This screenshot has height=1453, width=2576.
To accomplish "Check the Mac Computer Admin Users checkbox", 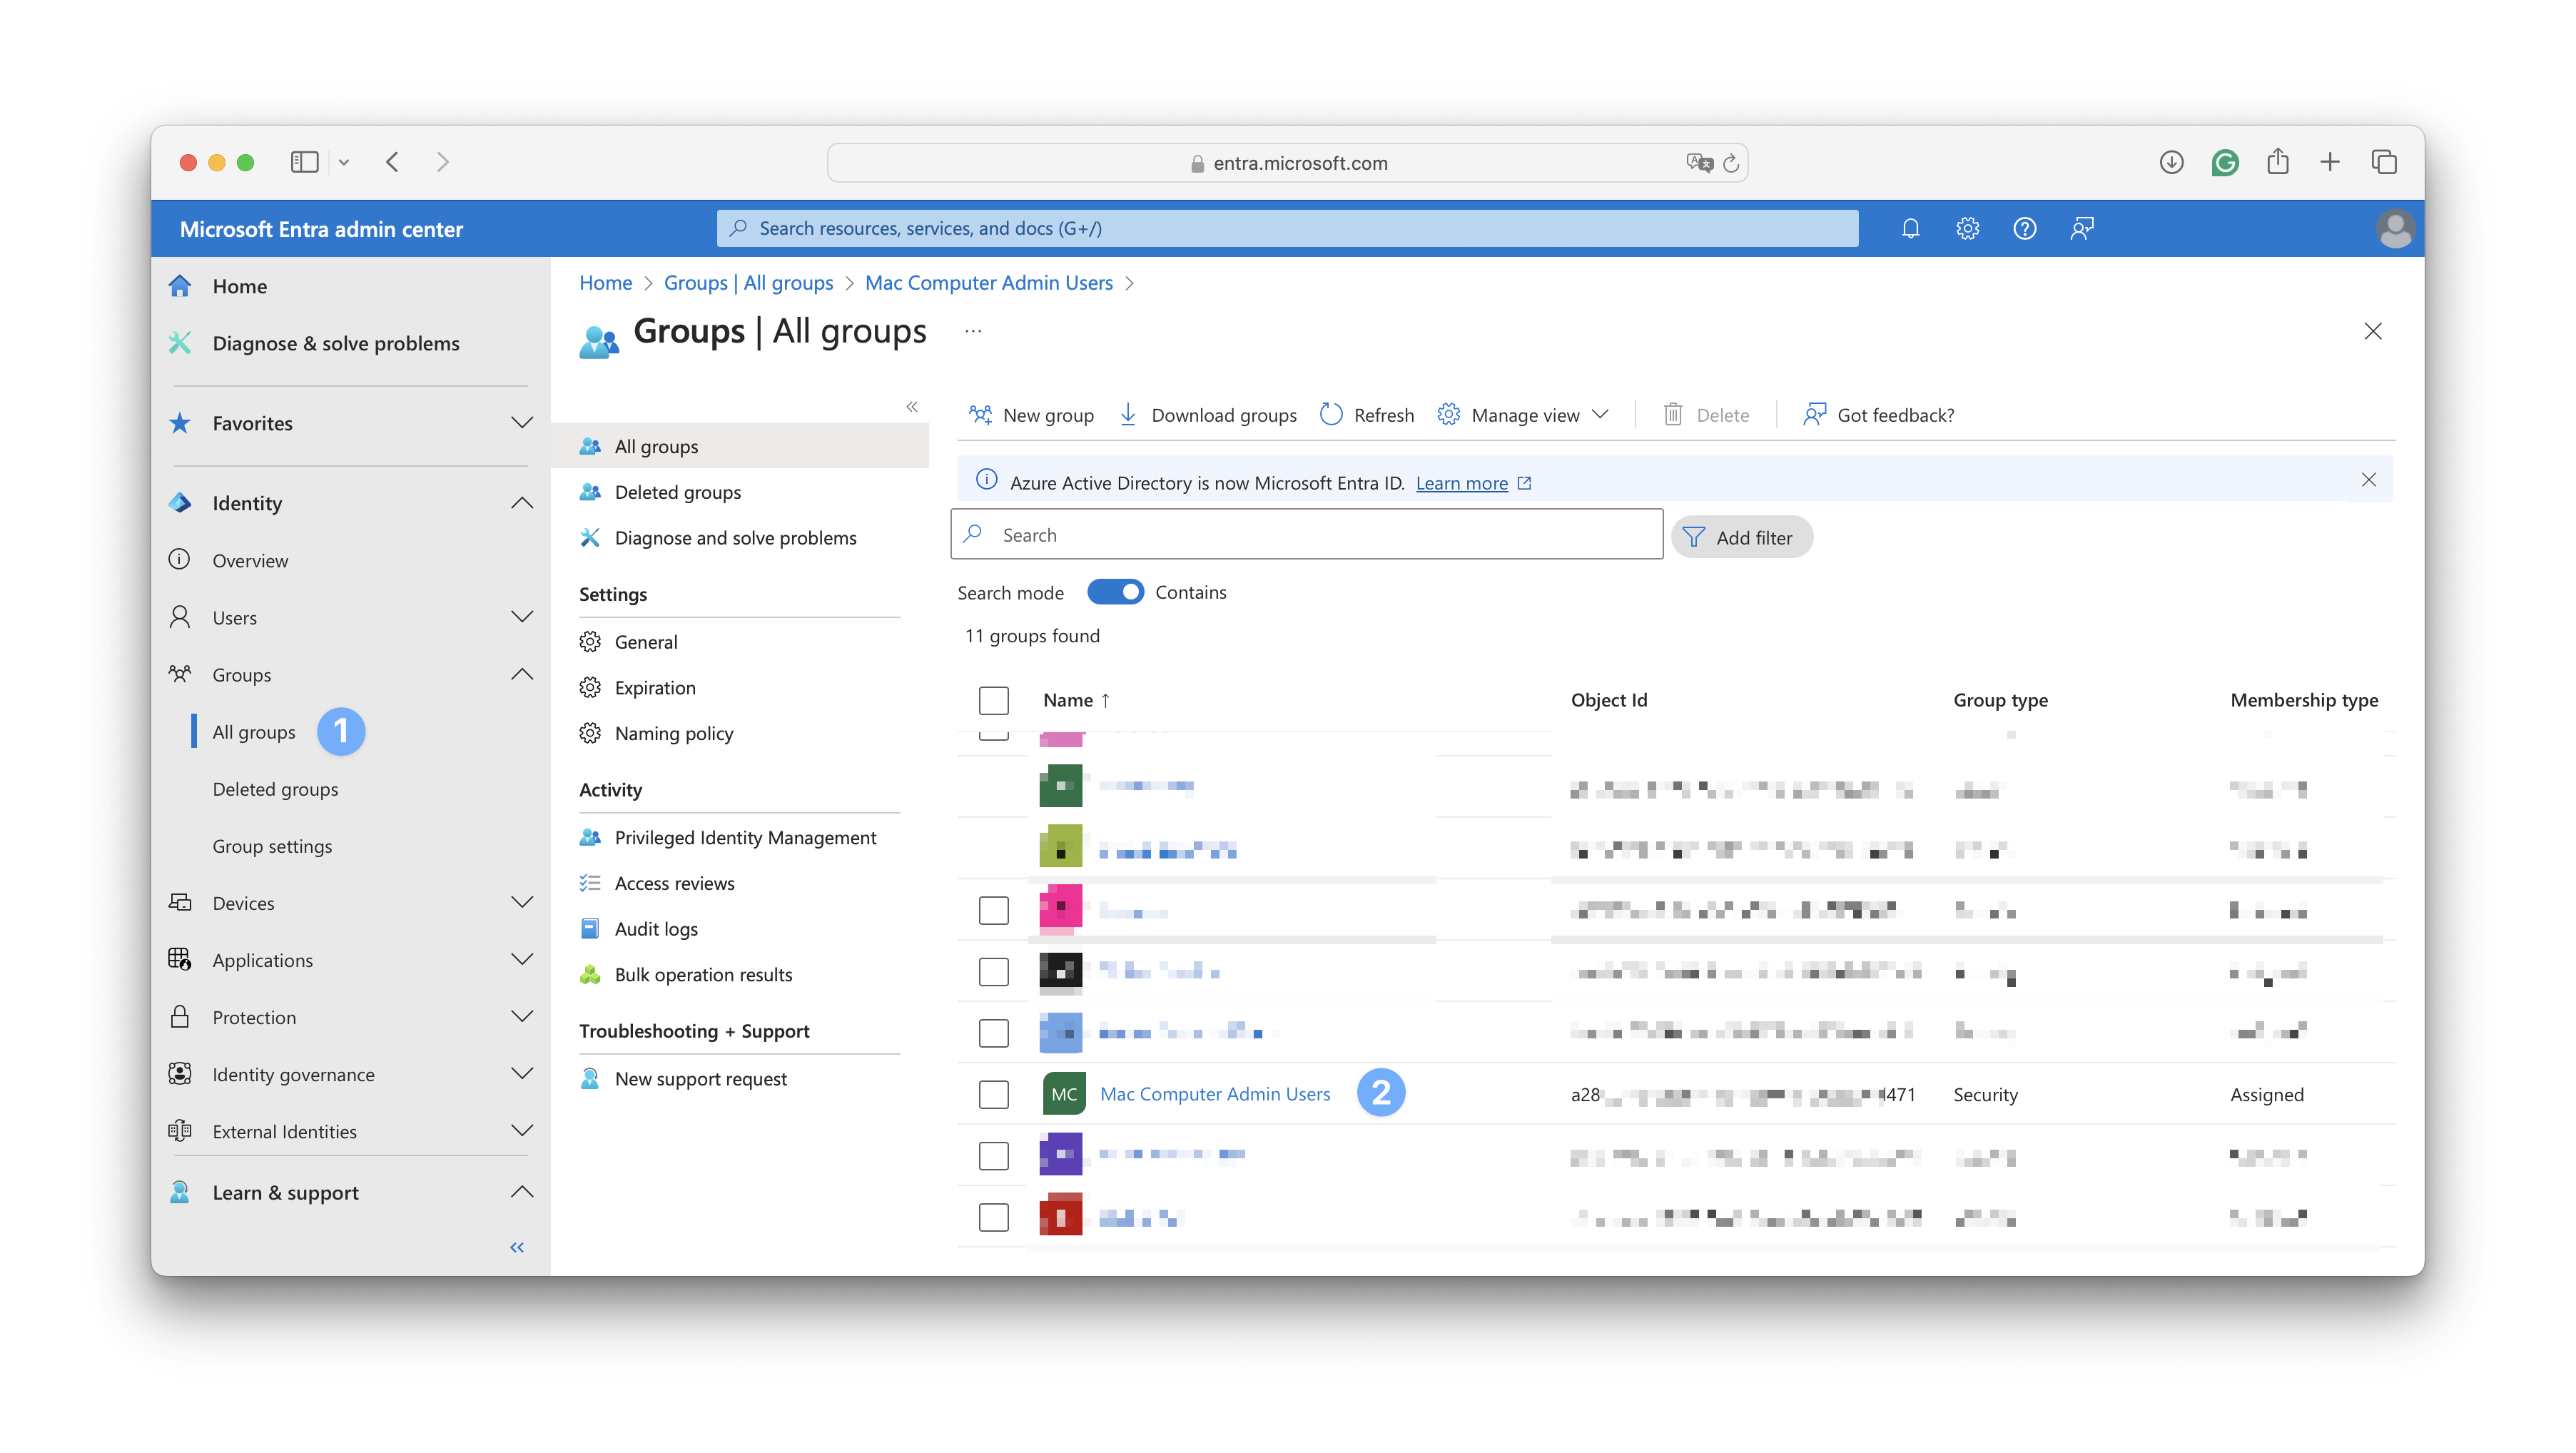I will tap(993, 1094).
